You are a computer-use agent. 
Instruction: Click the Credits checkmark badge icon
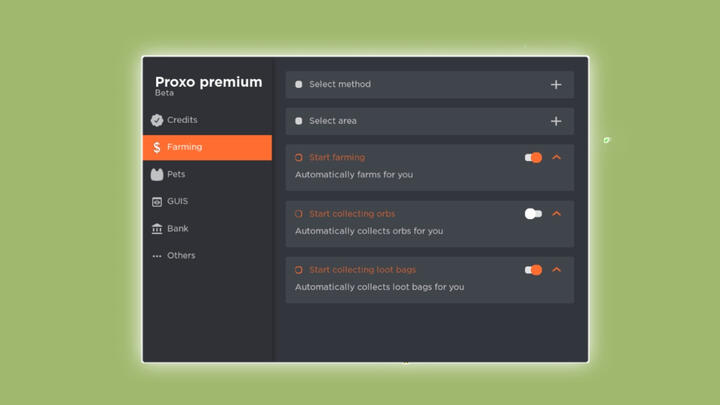tap(157, 120)
